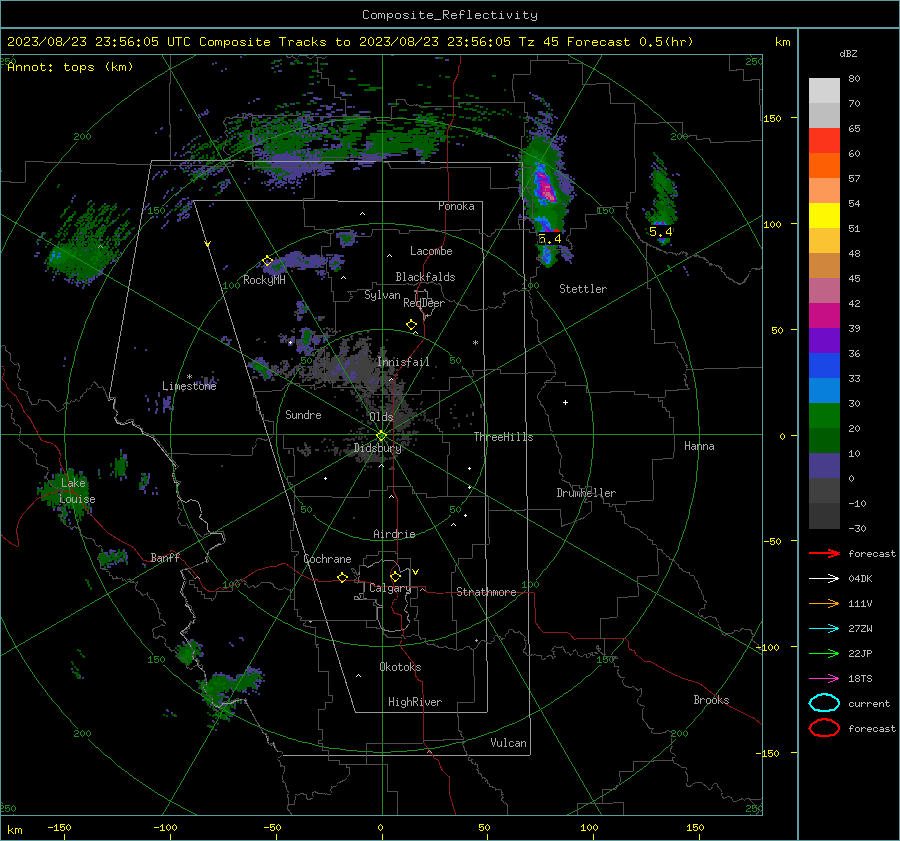The width and height of the screenshot is (900, 841).
Task: Click the Limestone label
Action: (189, 386)
